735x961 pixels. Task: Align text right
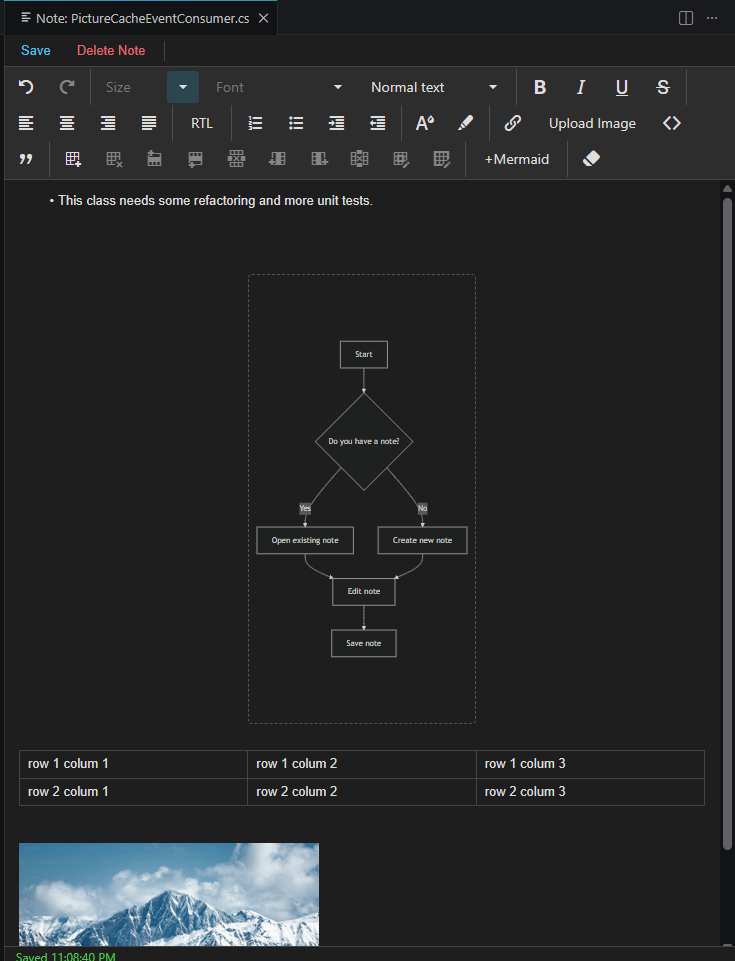point(108,123)
